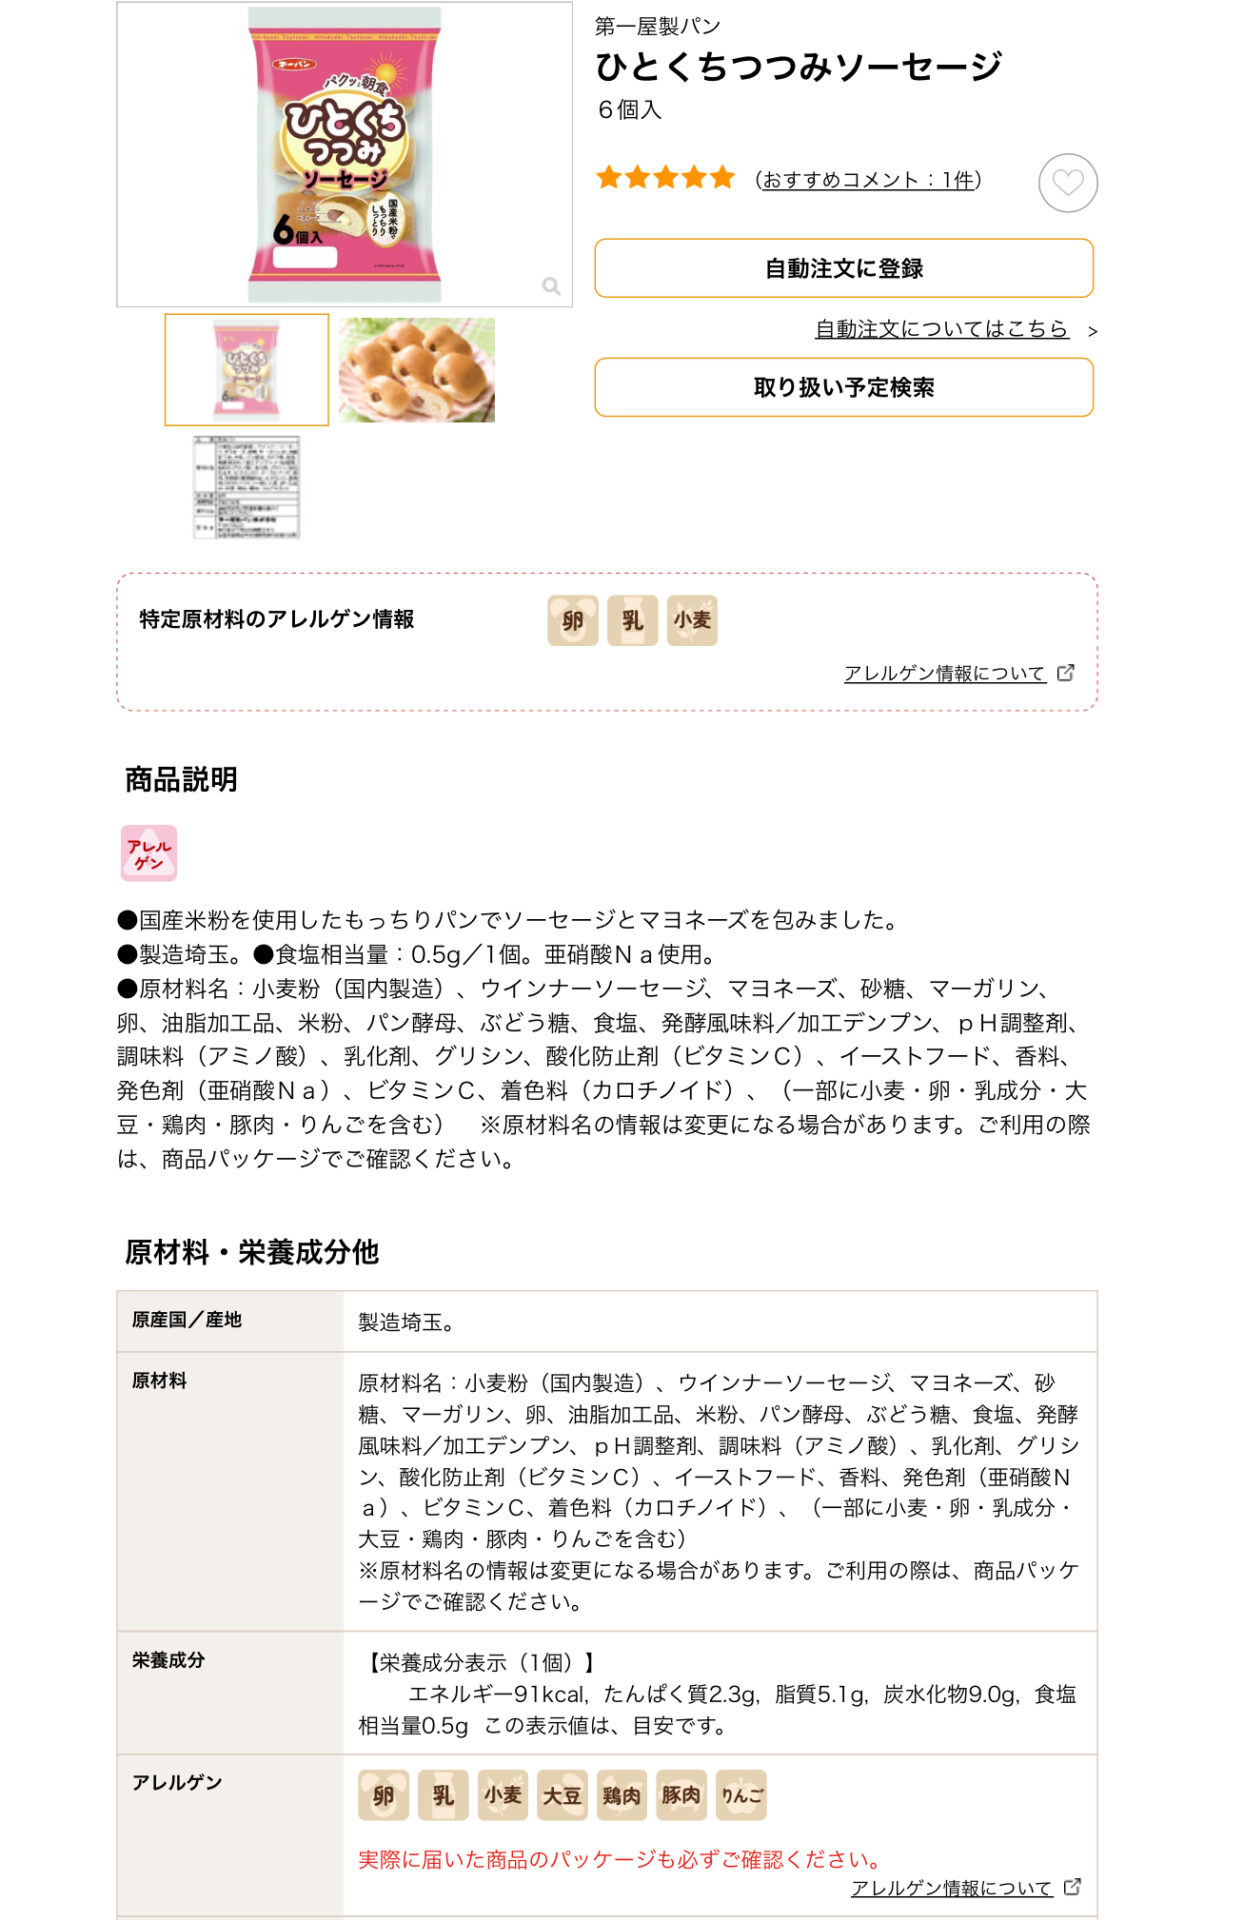Select the package front thumbnail
The height and width of the screenshot is (1920, 1244).
(x=247, y=370)
